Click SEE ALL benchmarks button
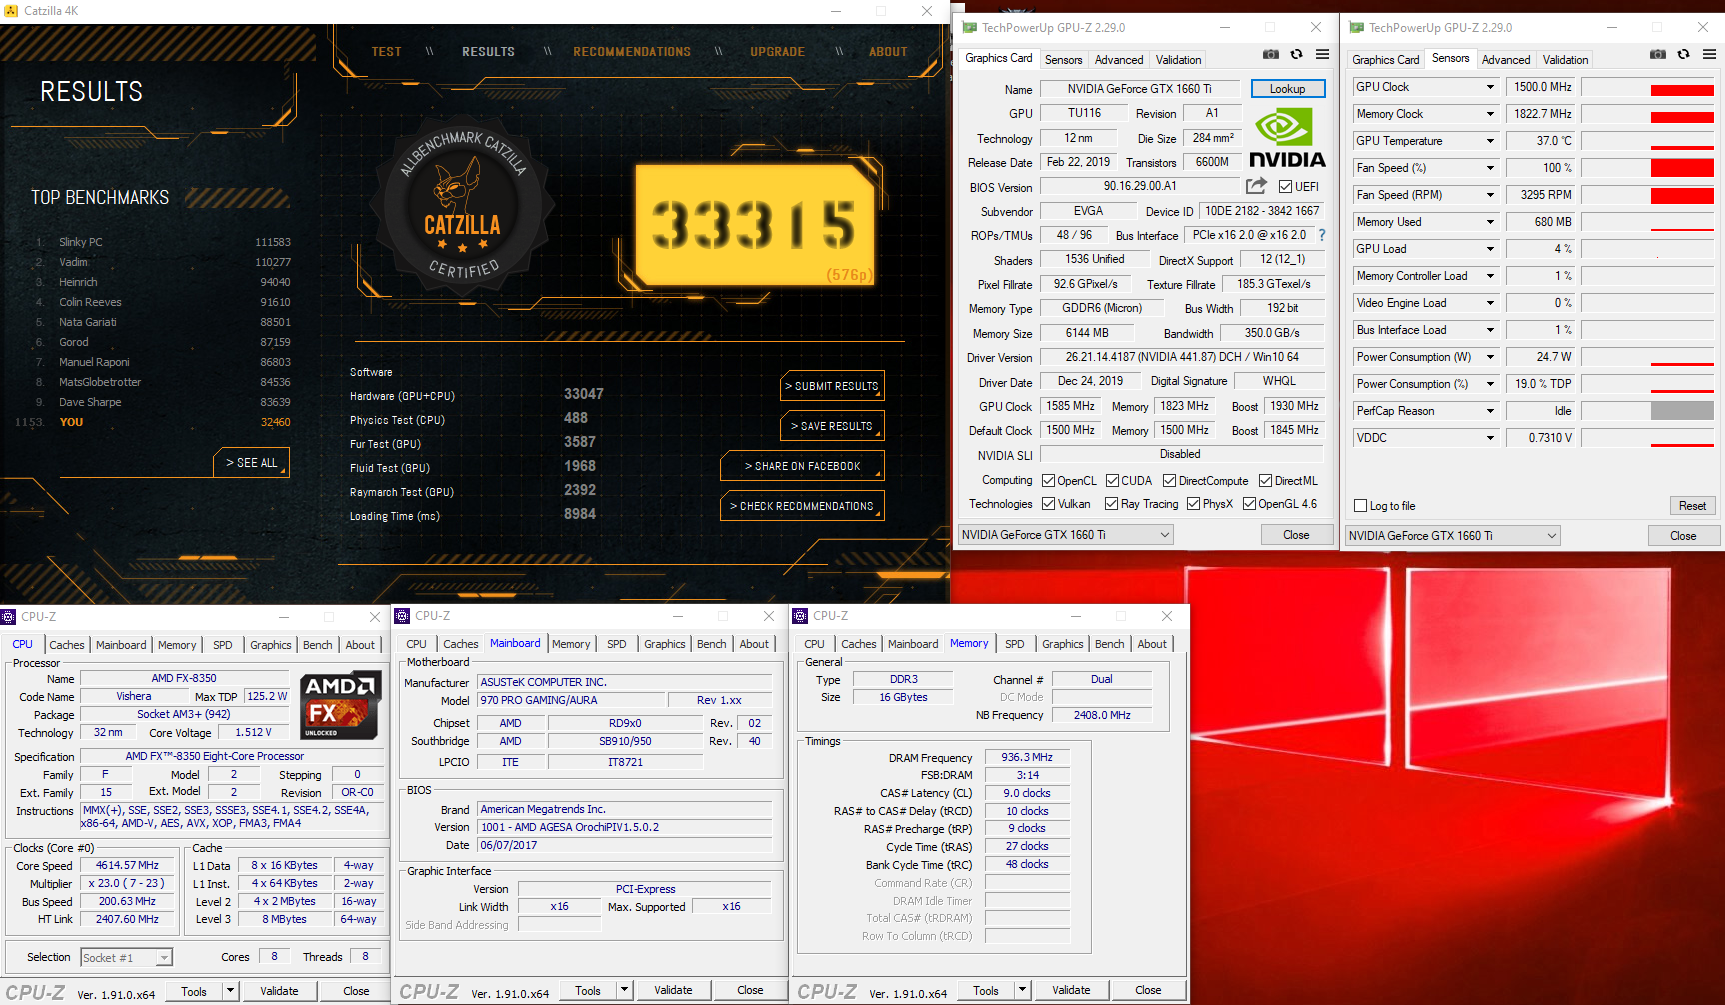 tap(252, 463)
